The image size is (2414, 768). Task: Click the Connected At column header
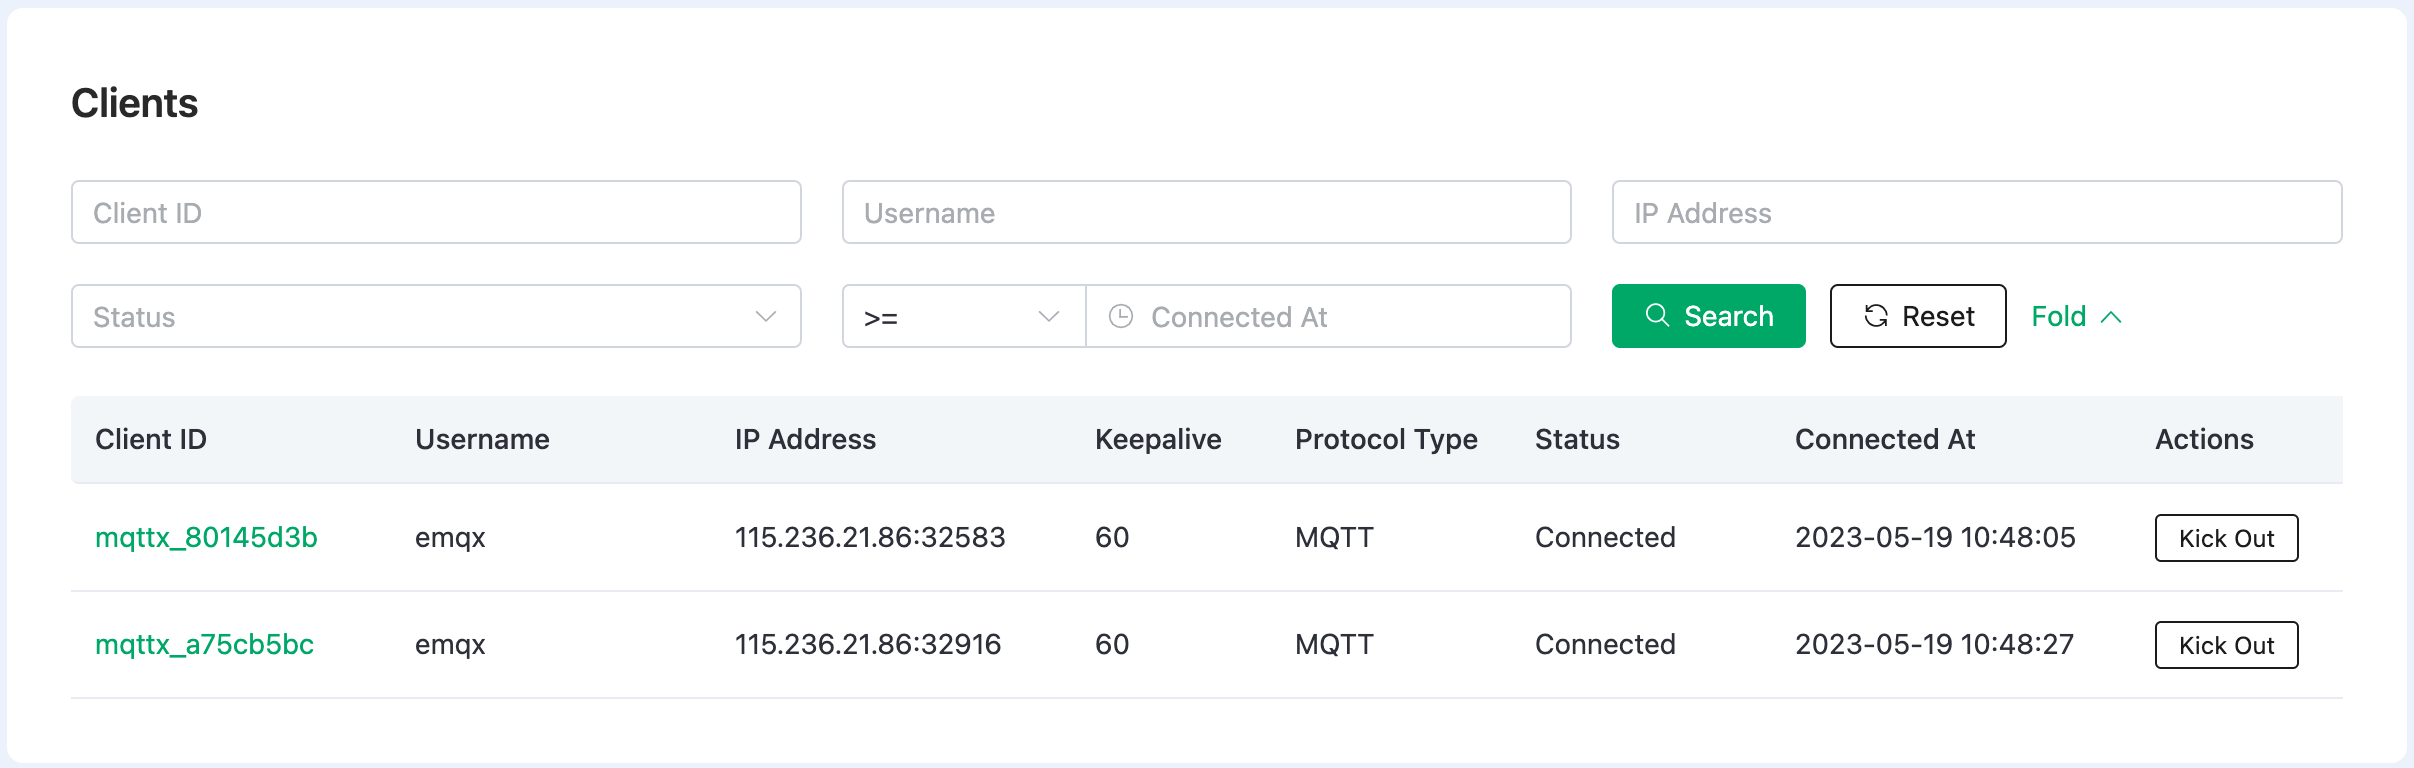click(1885, 439)
